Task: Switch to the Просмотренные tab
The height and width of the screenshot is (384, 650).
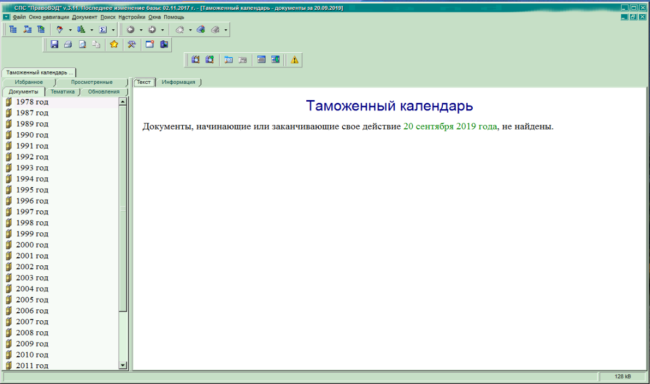Action: [x=92, y=82]
